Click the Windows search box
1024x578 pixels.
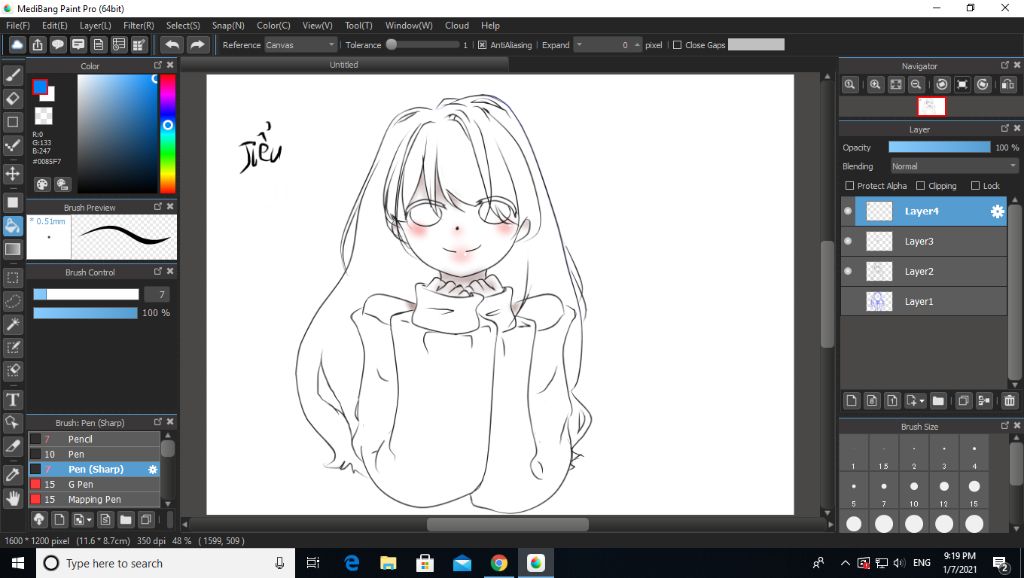167,563
